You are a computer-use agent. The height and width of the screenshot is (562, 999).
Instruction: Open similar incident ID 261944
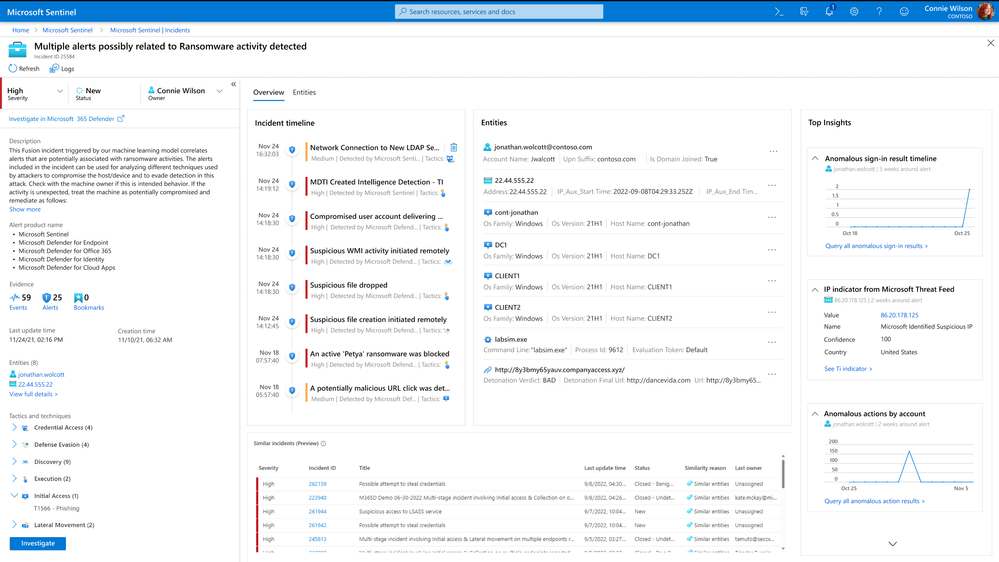(317, 511)
